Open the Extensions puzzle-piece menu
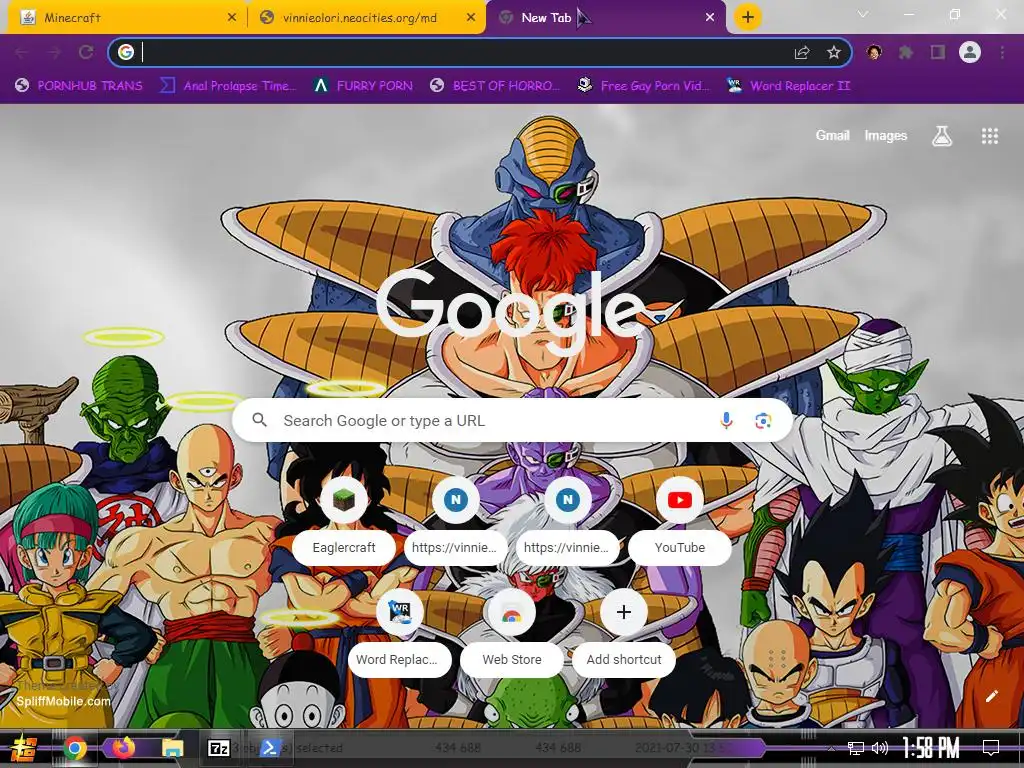Screen dimensions: 1024x768 click(906, 52)
